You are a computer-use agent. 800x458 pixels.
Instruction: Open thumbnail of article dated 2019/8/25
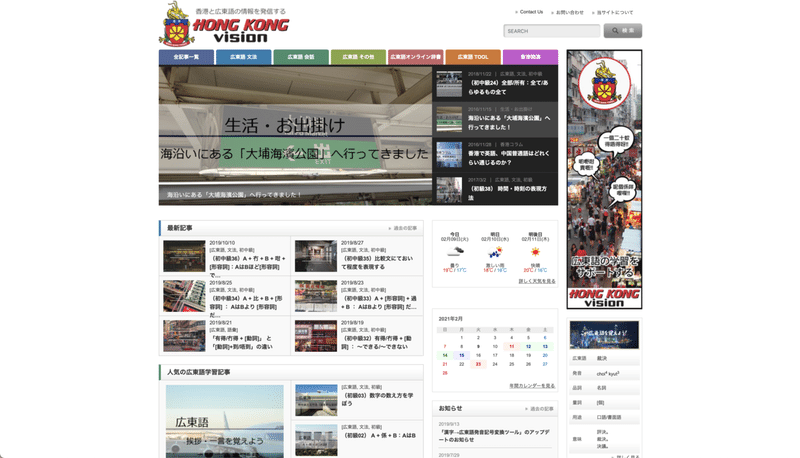point(184,296)
